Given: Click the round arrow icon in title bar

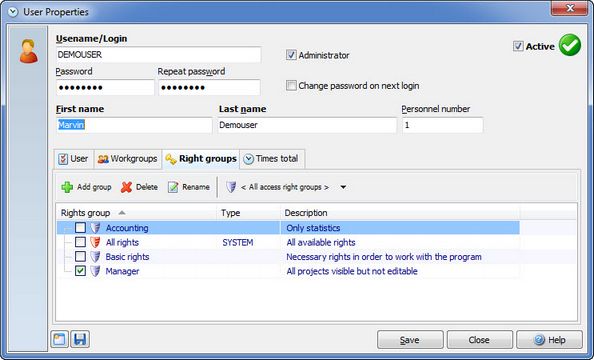Looking at the screenshot, I should (13, 12).
